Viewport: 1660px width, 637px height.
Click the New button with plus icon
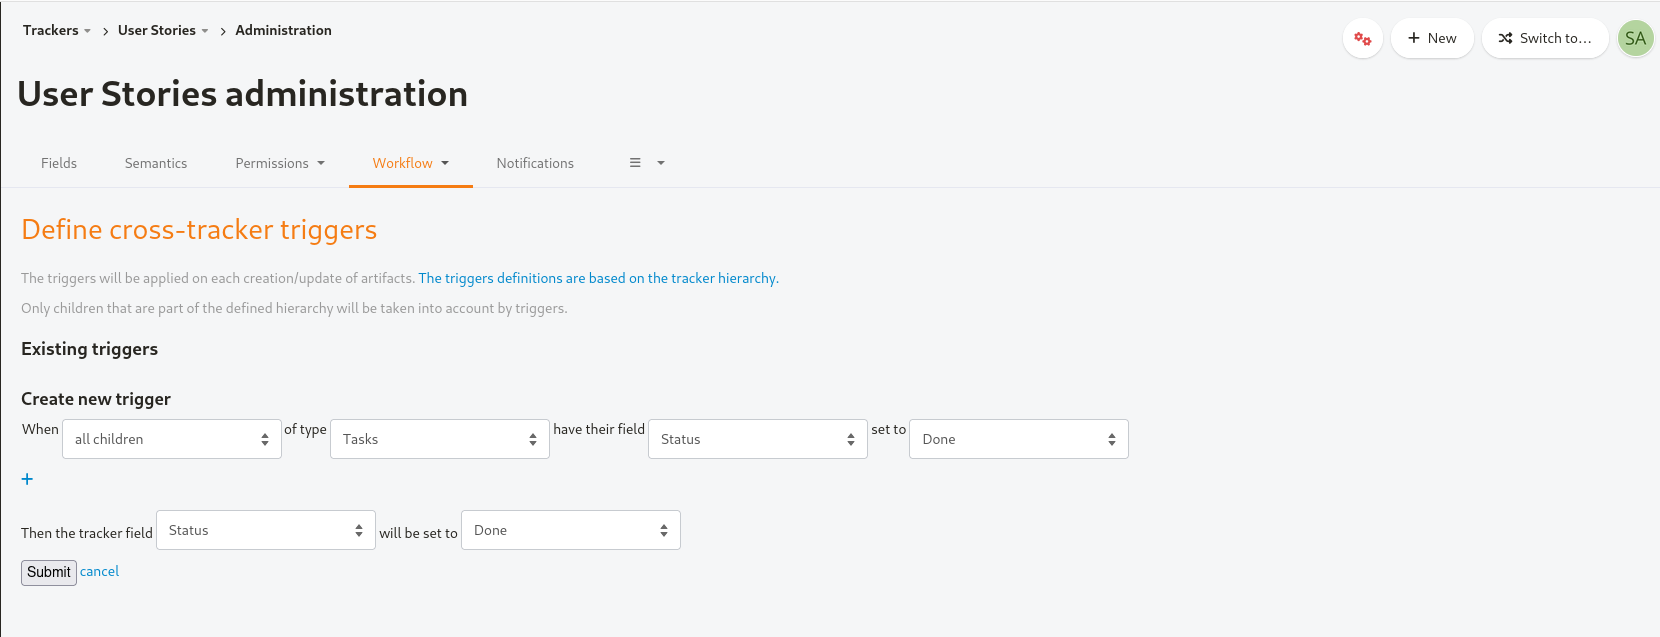pyautogui.click(x=1431, y=39)
